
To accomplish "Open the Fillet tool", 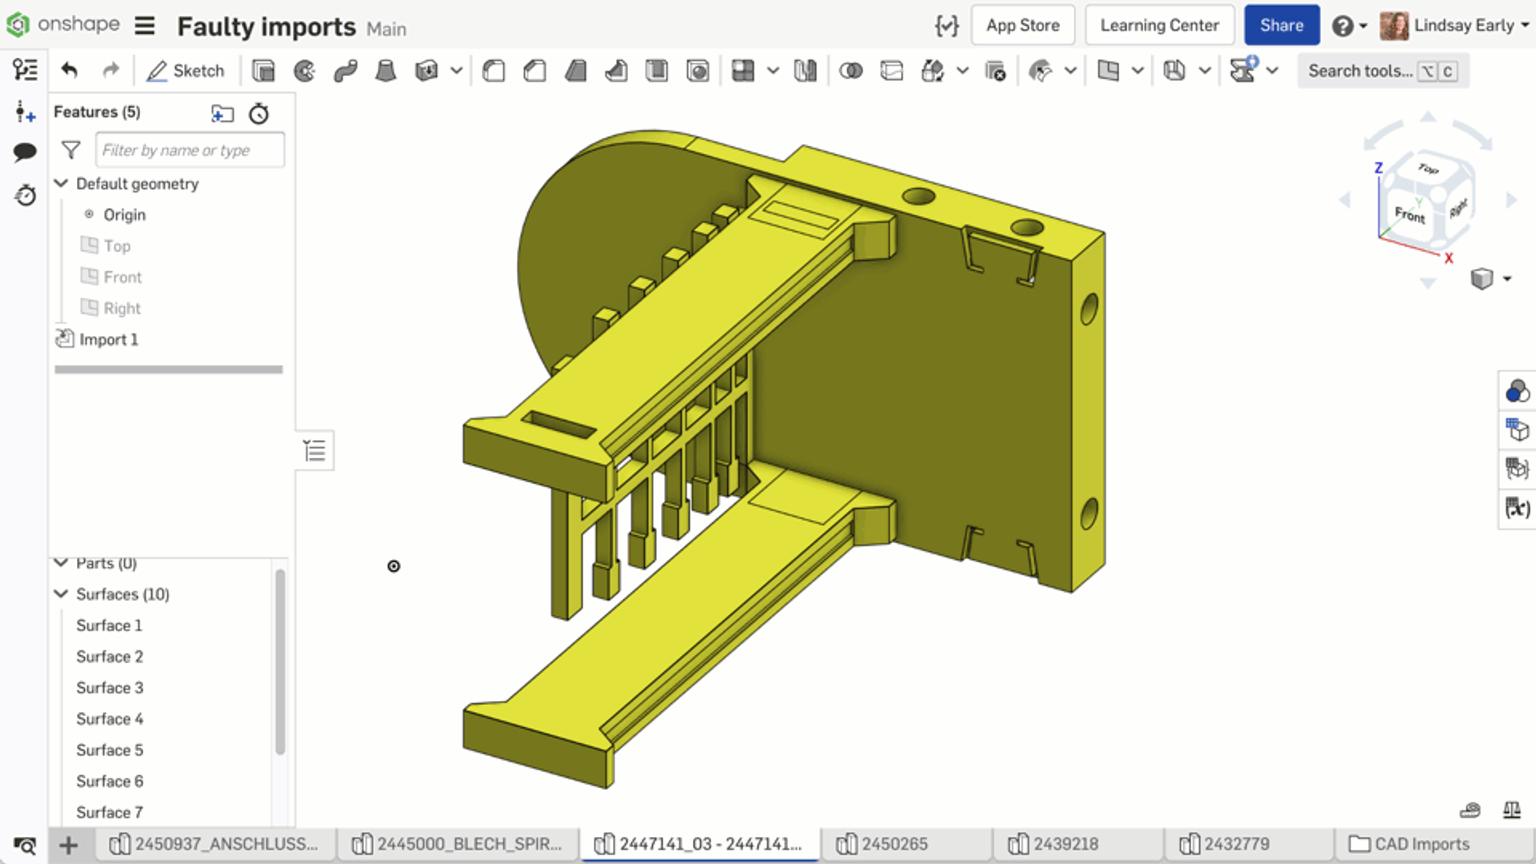I will click(x=494, y=70).
